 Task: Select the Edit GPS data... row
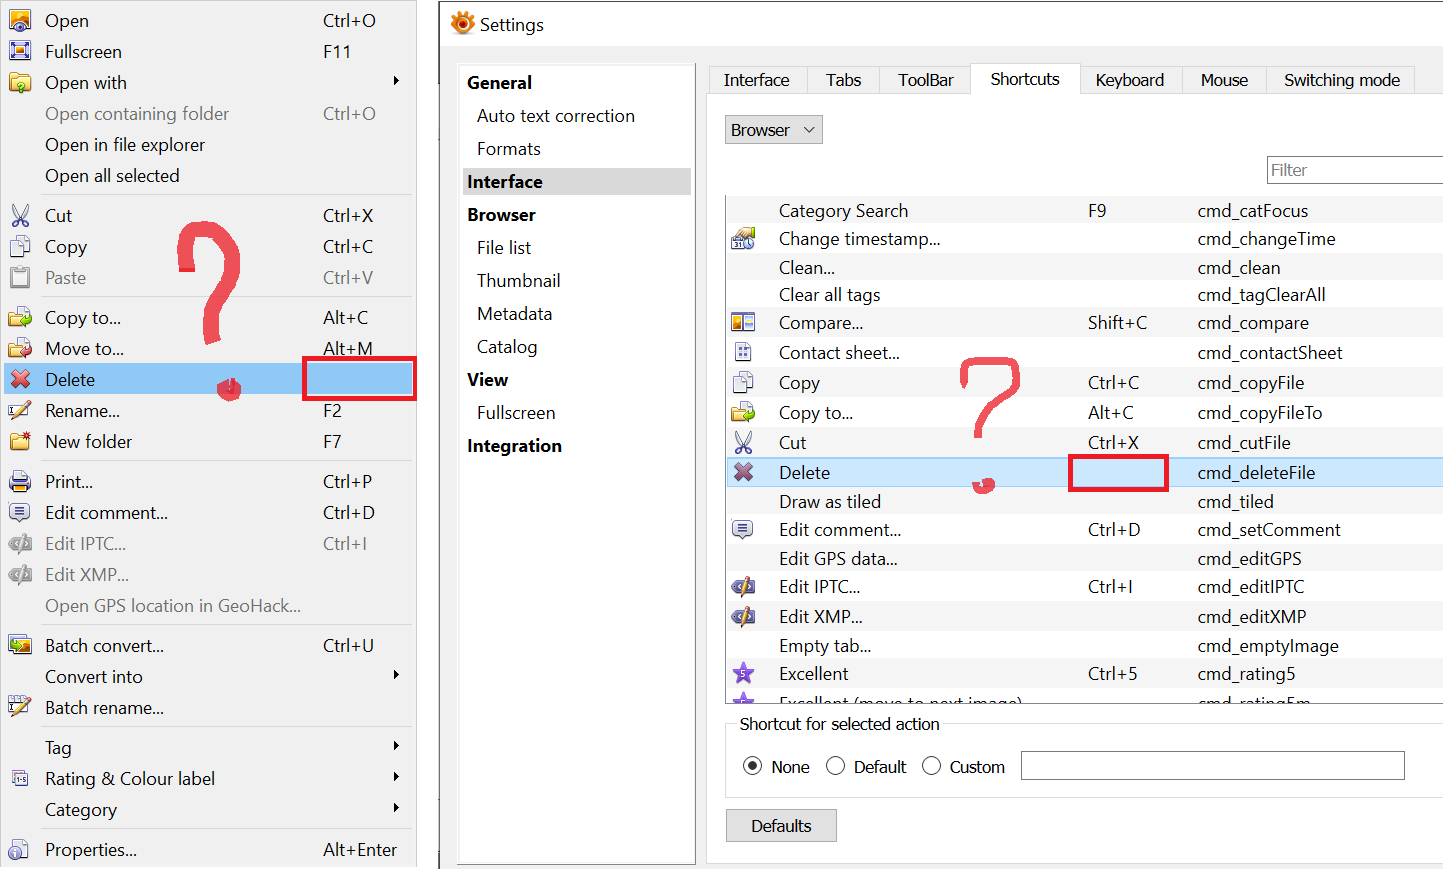(x=1085, y=559)
